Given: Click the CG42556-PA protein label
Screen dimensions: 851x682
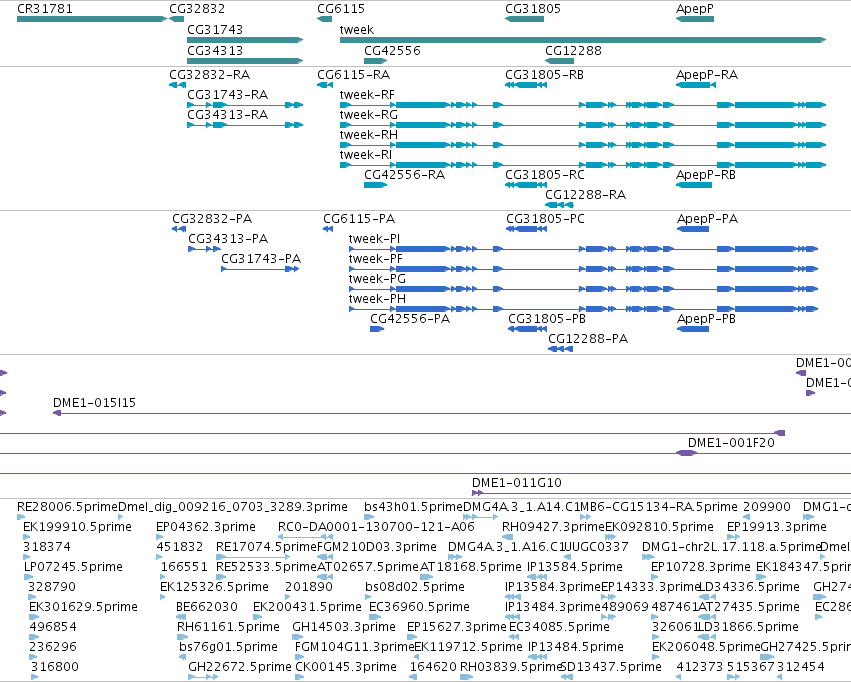Looking at the screenshot, I should pos(410,319).
